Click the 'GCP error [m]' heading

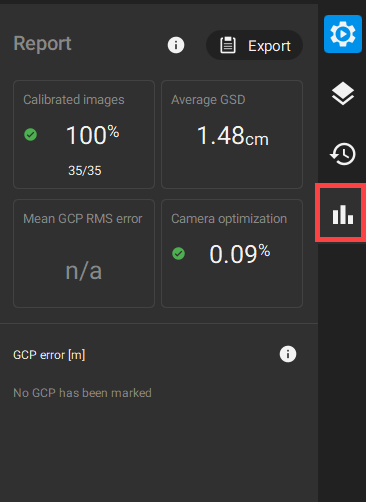tap(49, 355)
